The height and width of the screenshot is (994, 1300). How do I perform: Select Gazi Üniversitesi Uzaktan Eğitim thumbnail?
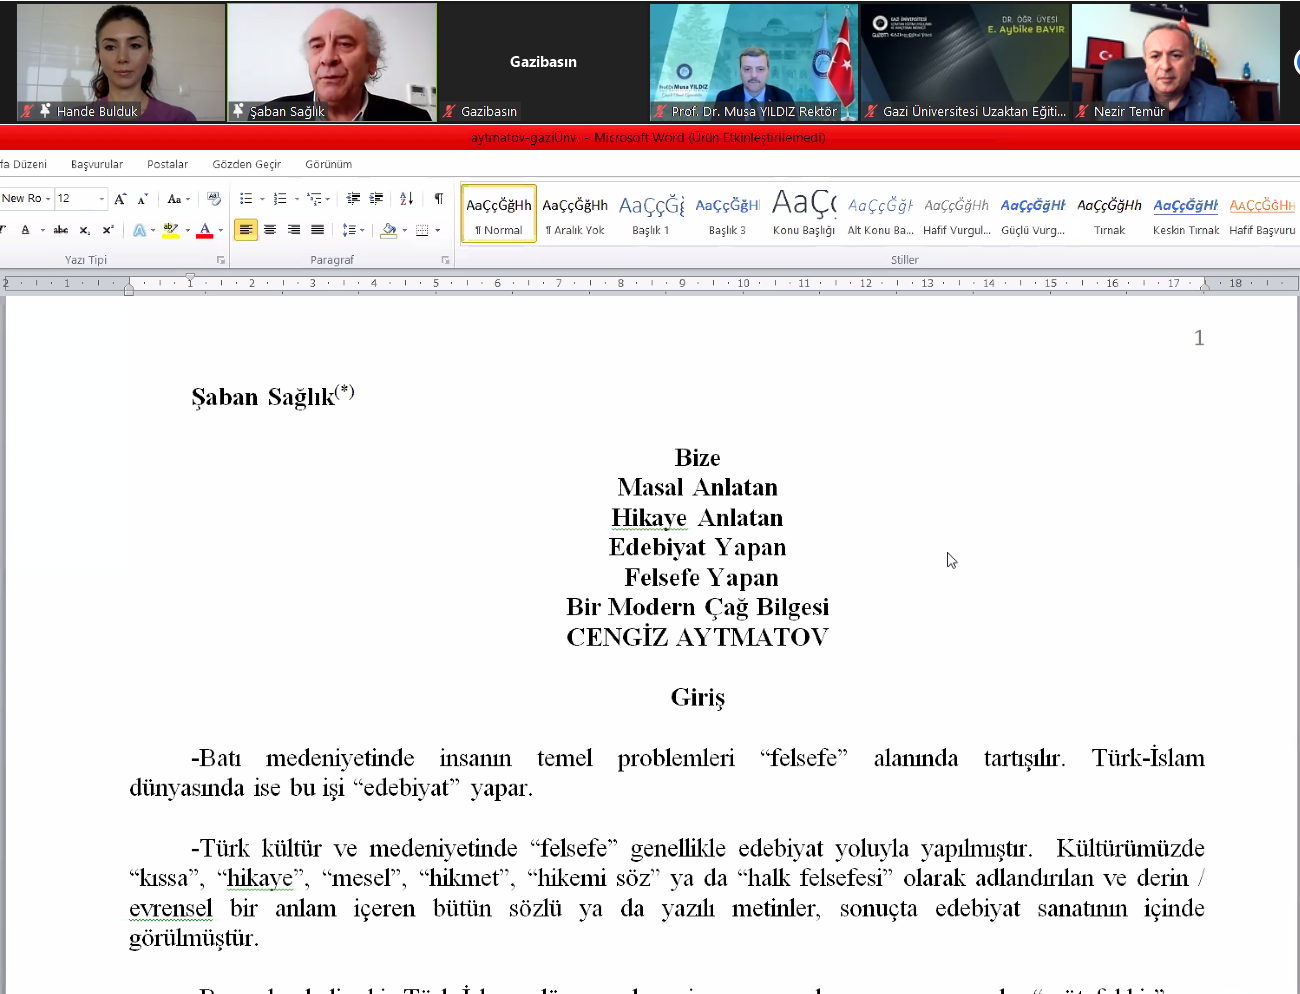[965, 62]
